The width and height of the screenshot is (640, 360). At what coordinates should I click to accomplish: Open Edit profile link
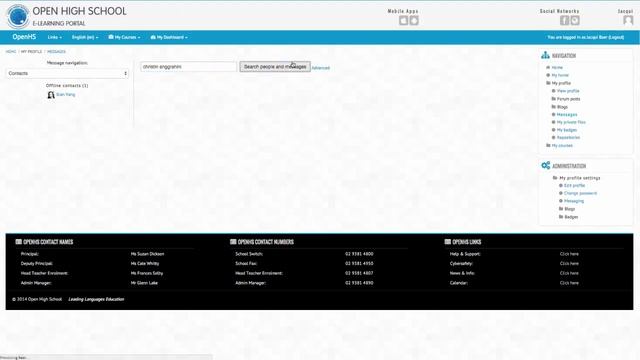574,186
